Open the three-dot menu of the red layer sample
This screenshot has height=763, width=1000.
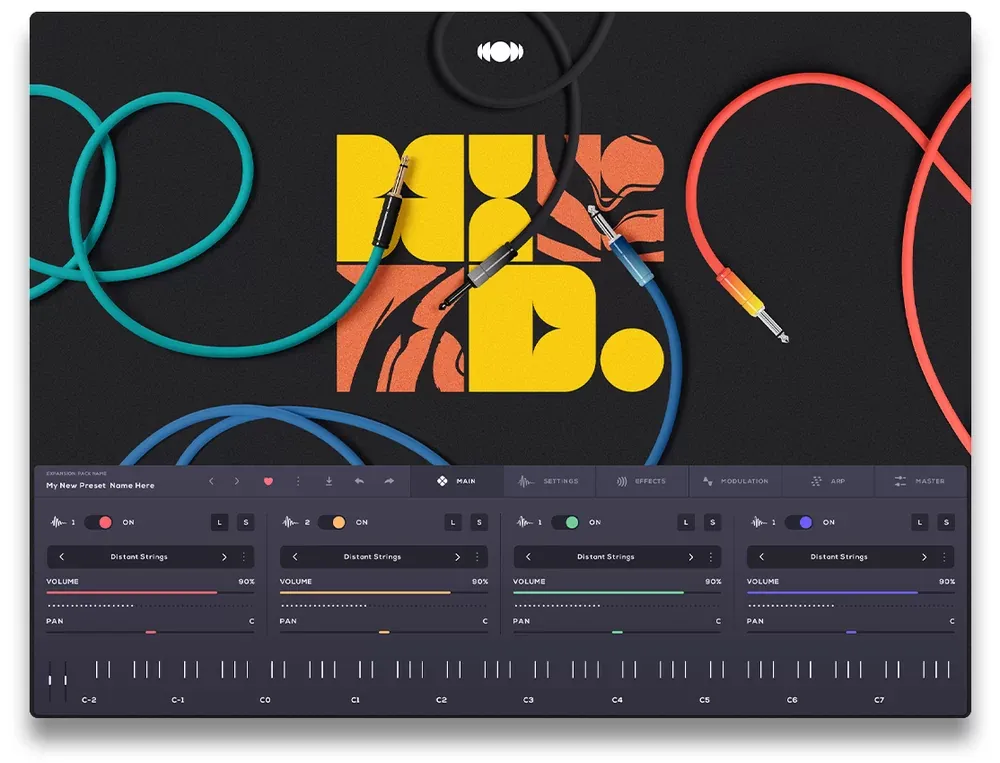coord(244,557)
